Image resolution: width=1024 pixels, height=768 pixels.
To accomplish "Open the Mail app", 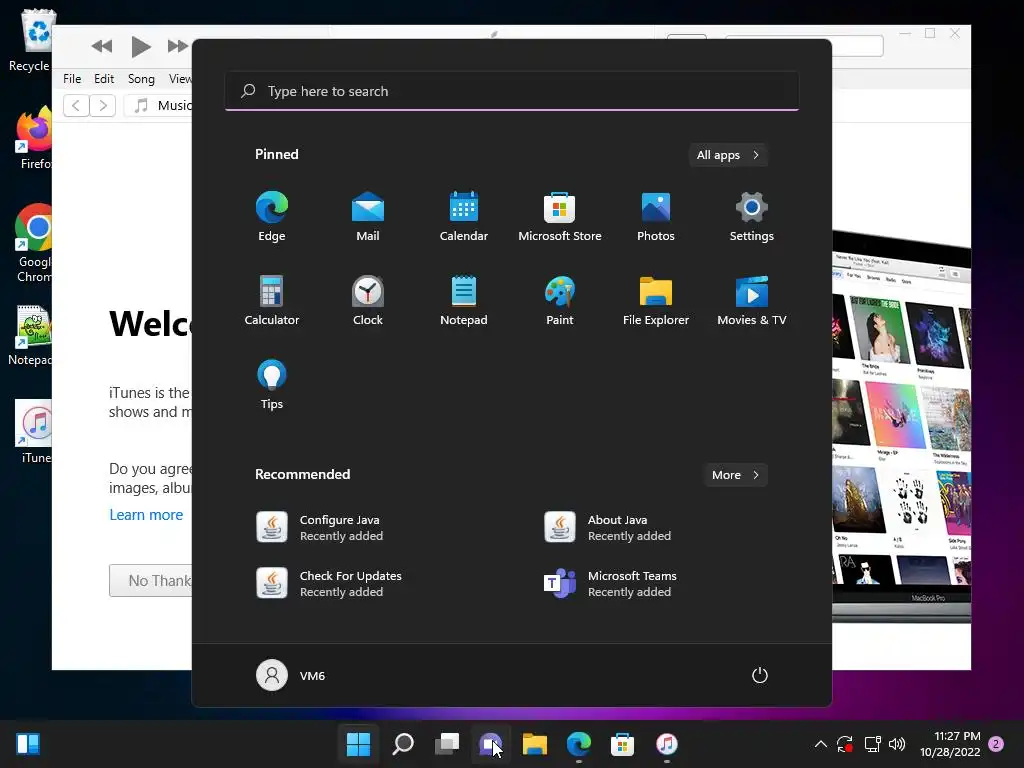I will [x=368, y=217].
